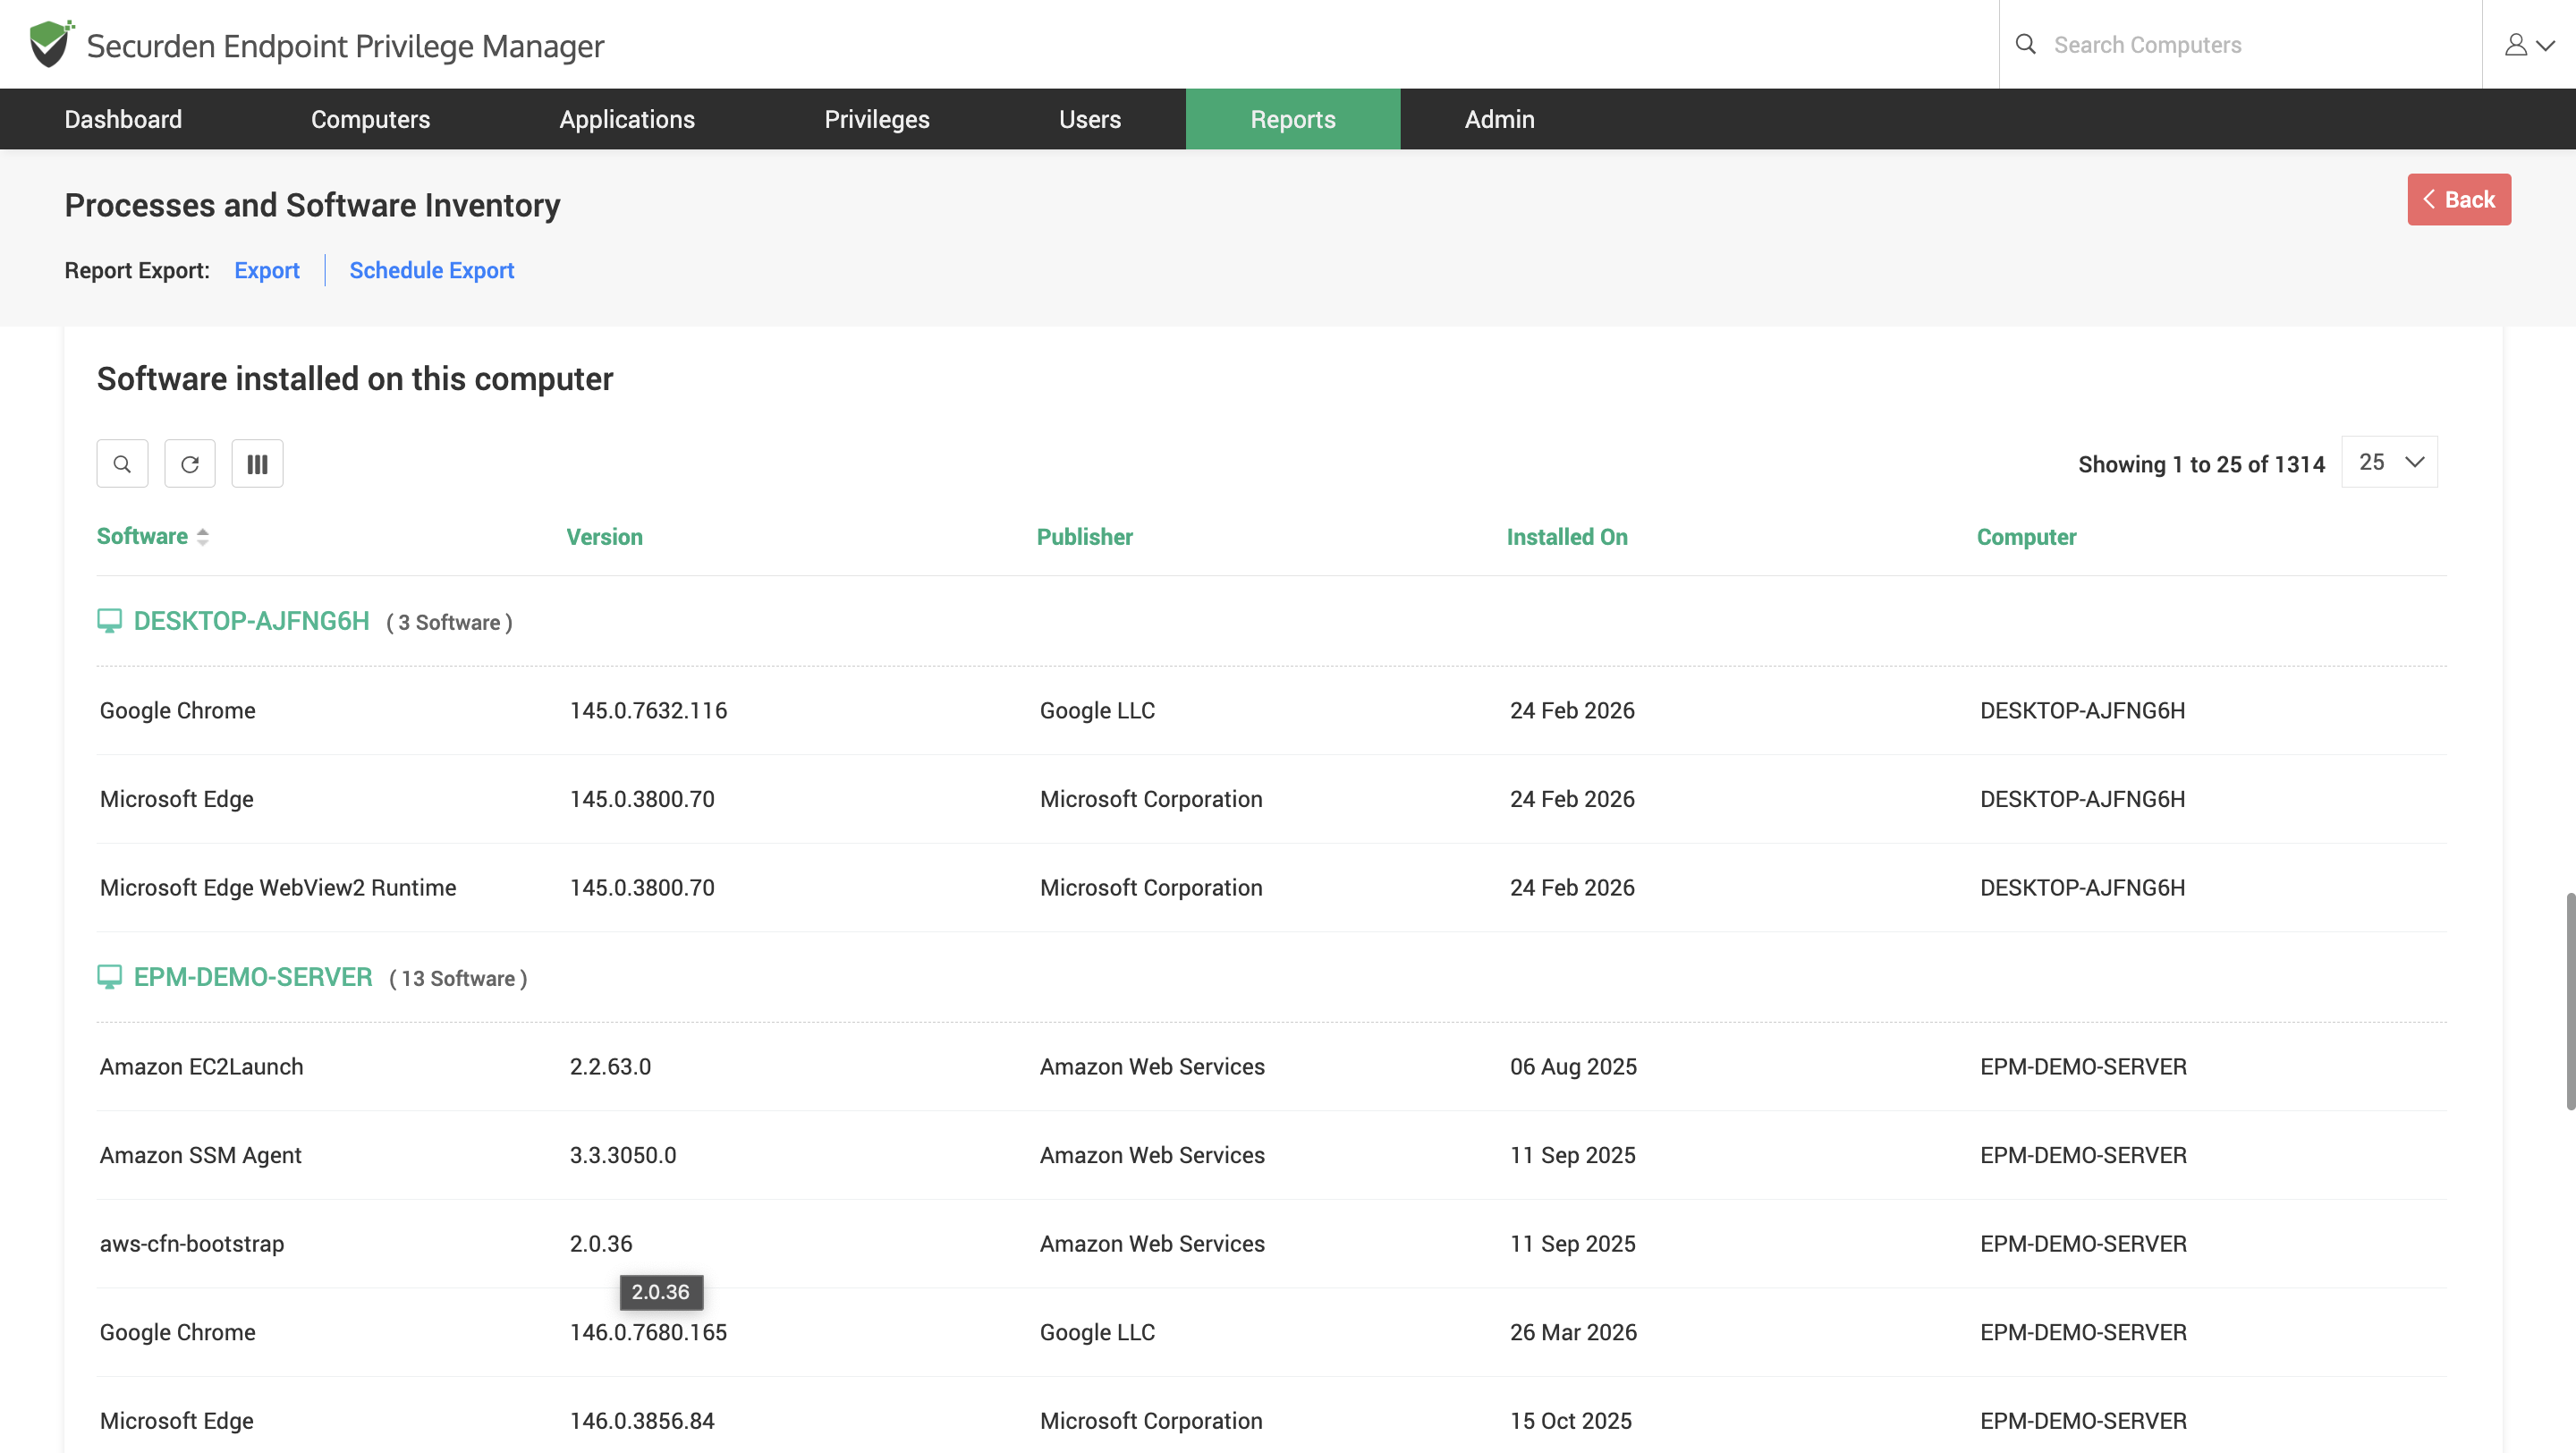Select Microsoft Edge row version 145.0.3800.70

1272,799
